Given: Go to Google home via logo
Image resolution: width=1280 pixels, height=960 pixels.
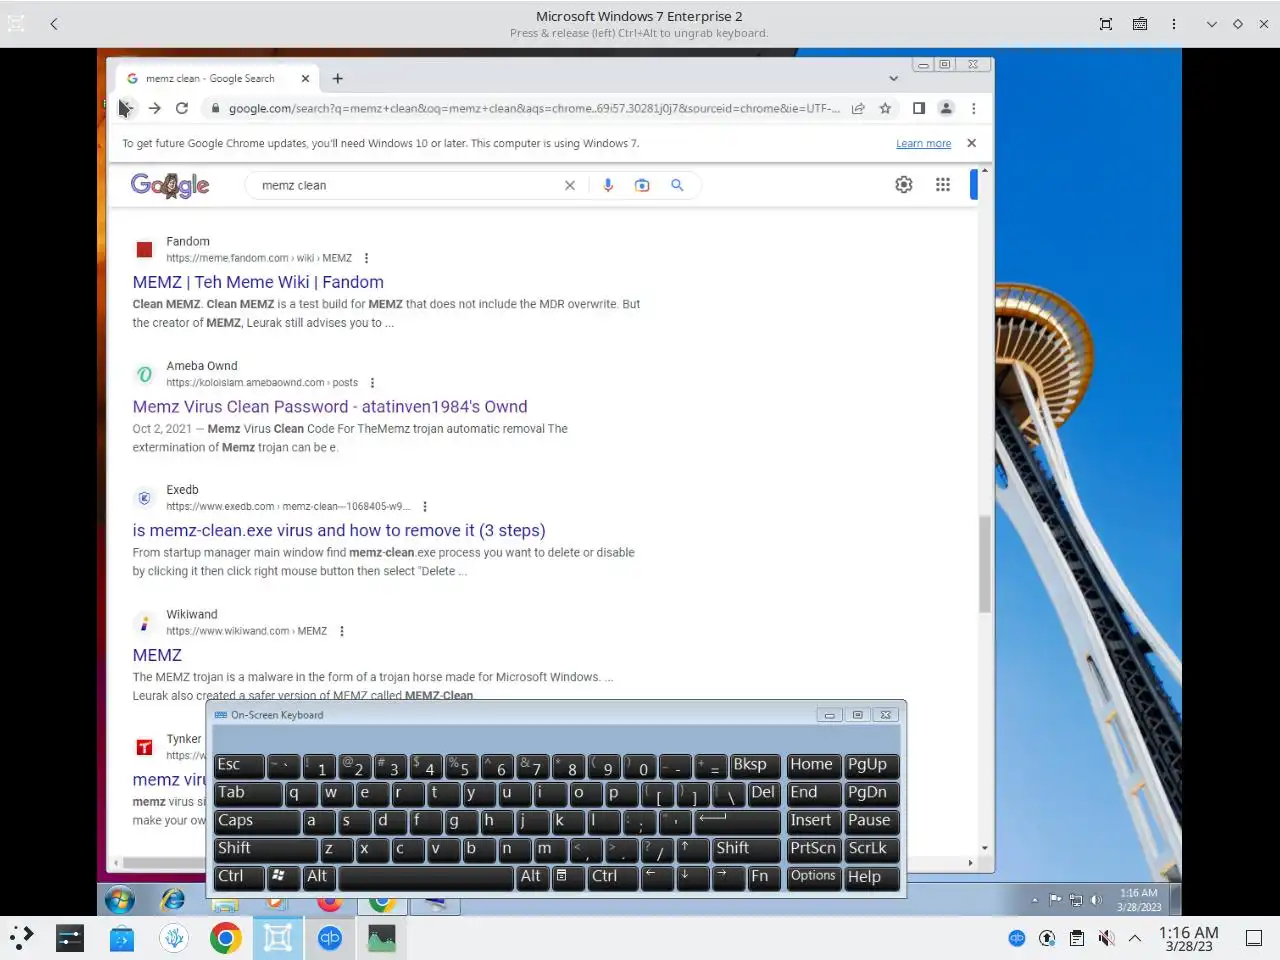Looking at the screenshot, I should (170, 185).
